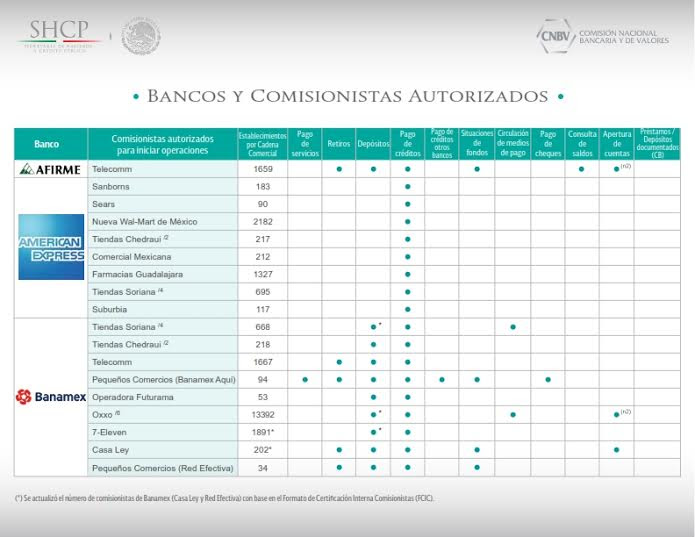Click the Pago de créditos otros bancos dot
Screen dimensions: 695x537
click(442, 380)
